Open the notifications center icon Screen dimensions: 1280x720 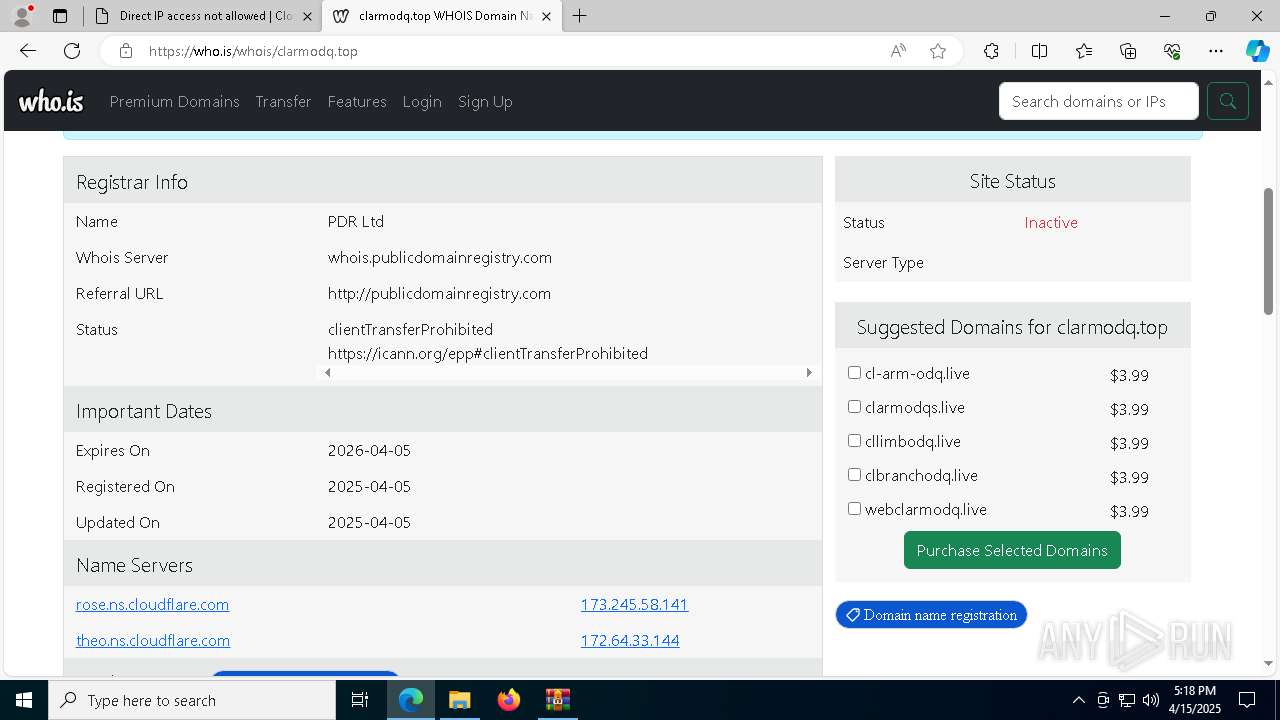[x=1247, y=700]
